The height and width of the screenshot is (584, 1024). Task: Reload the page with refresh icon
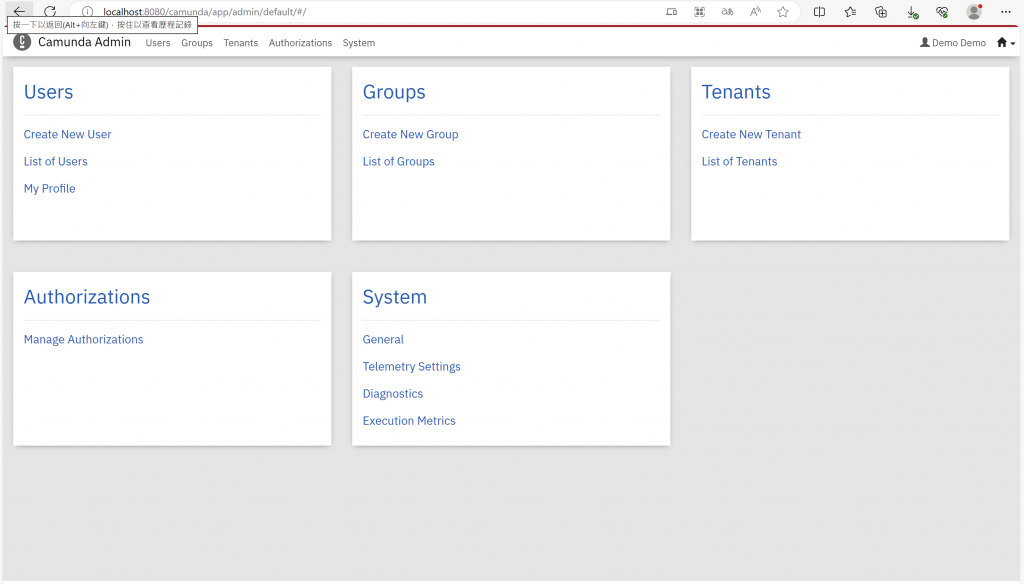point(50,11)
